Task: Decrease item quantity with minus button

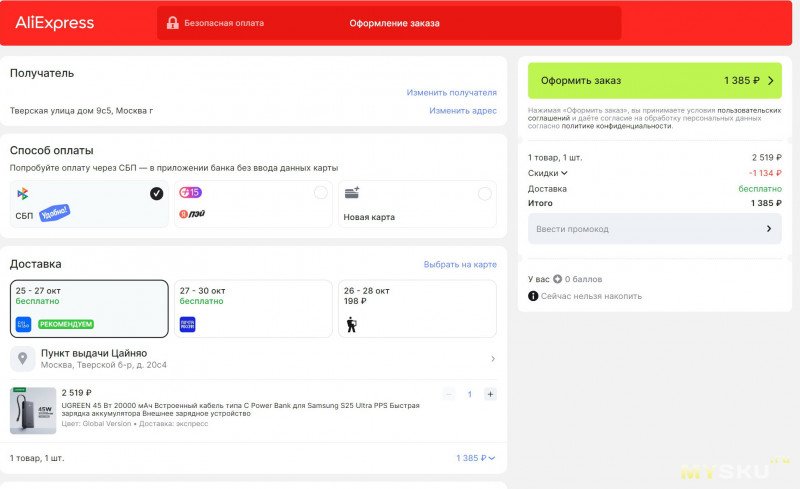Action: click(x=449, y=394)
